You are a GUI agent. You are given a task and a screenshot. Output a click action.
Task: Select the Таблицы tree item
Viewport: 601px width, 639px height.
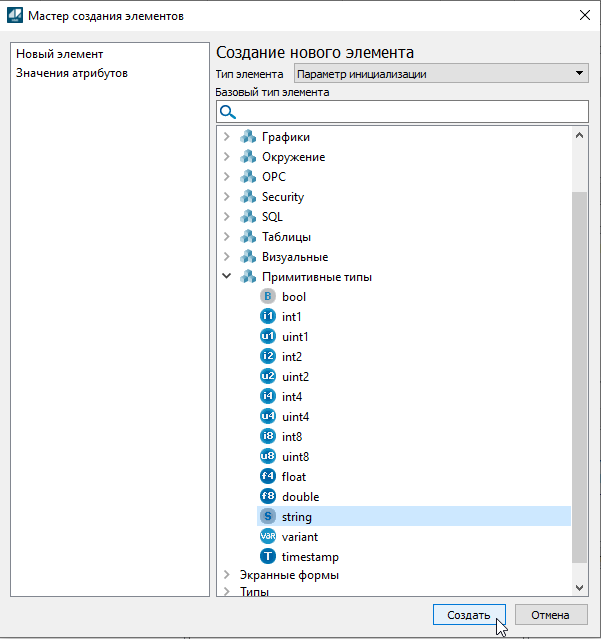click(x=286, y=237)
